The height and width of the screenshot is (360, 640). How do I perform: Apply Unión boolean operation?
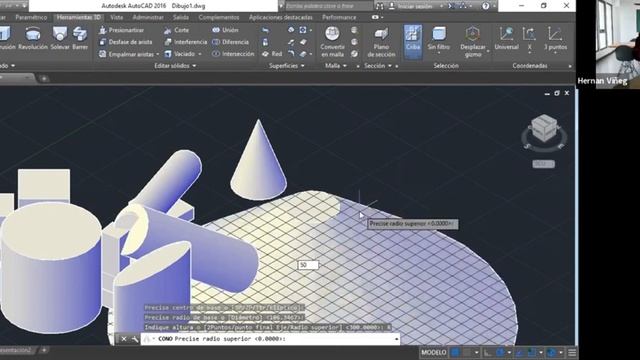click(x=225, y=30)
